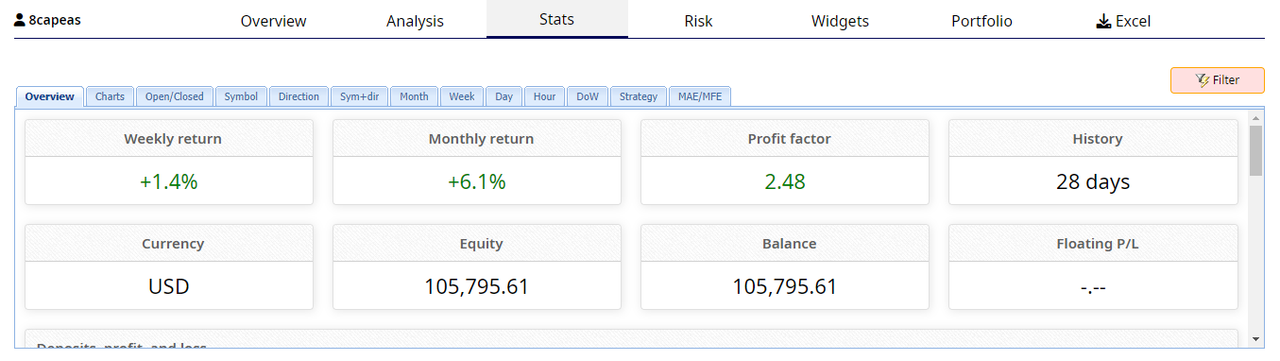The width and height of the screenshot is (1280, 361).
Task: Open the Open/Closed sub-tab
Action: click(x=174, y=97)
